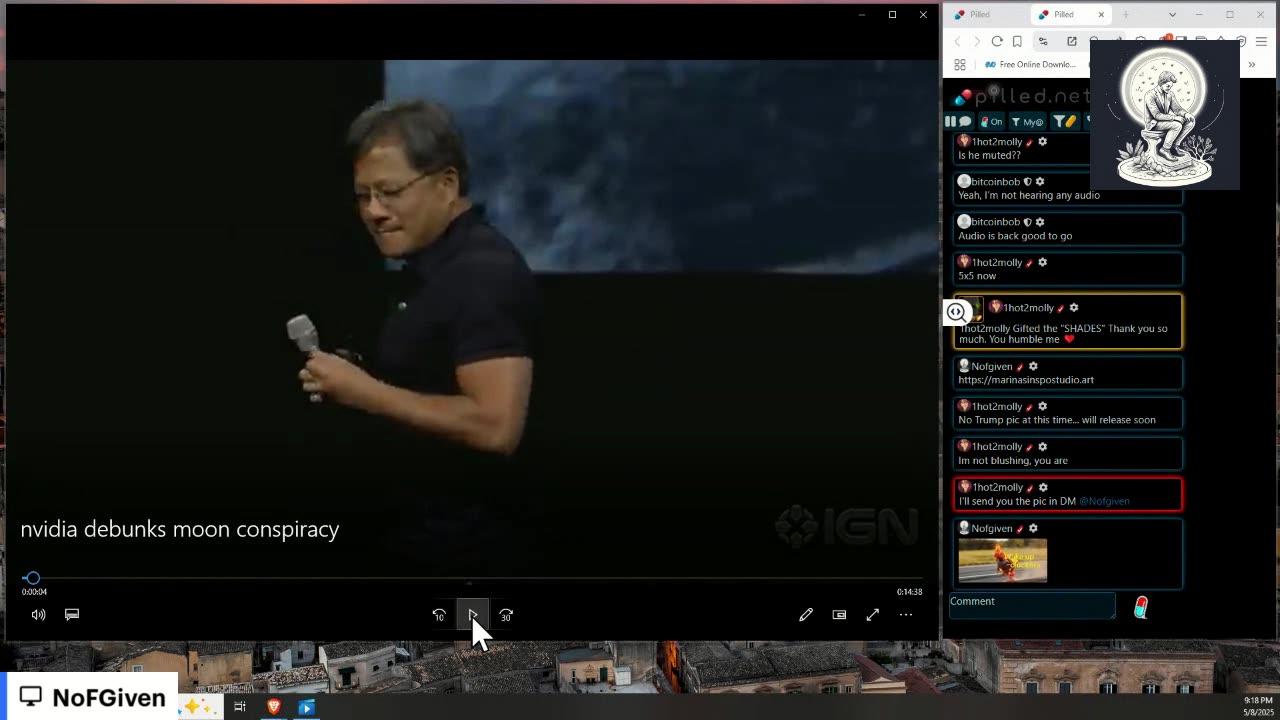
Task: Open the browser's main hamburger menu
Action: point(1261,41)
